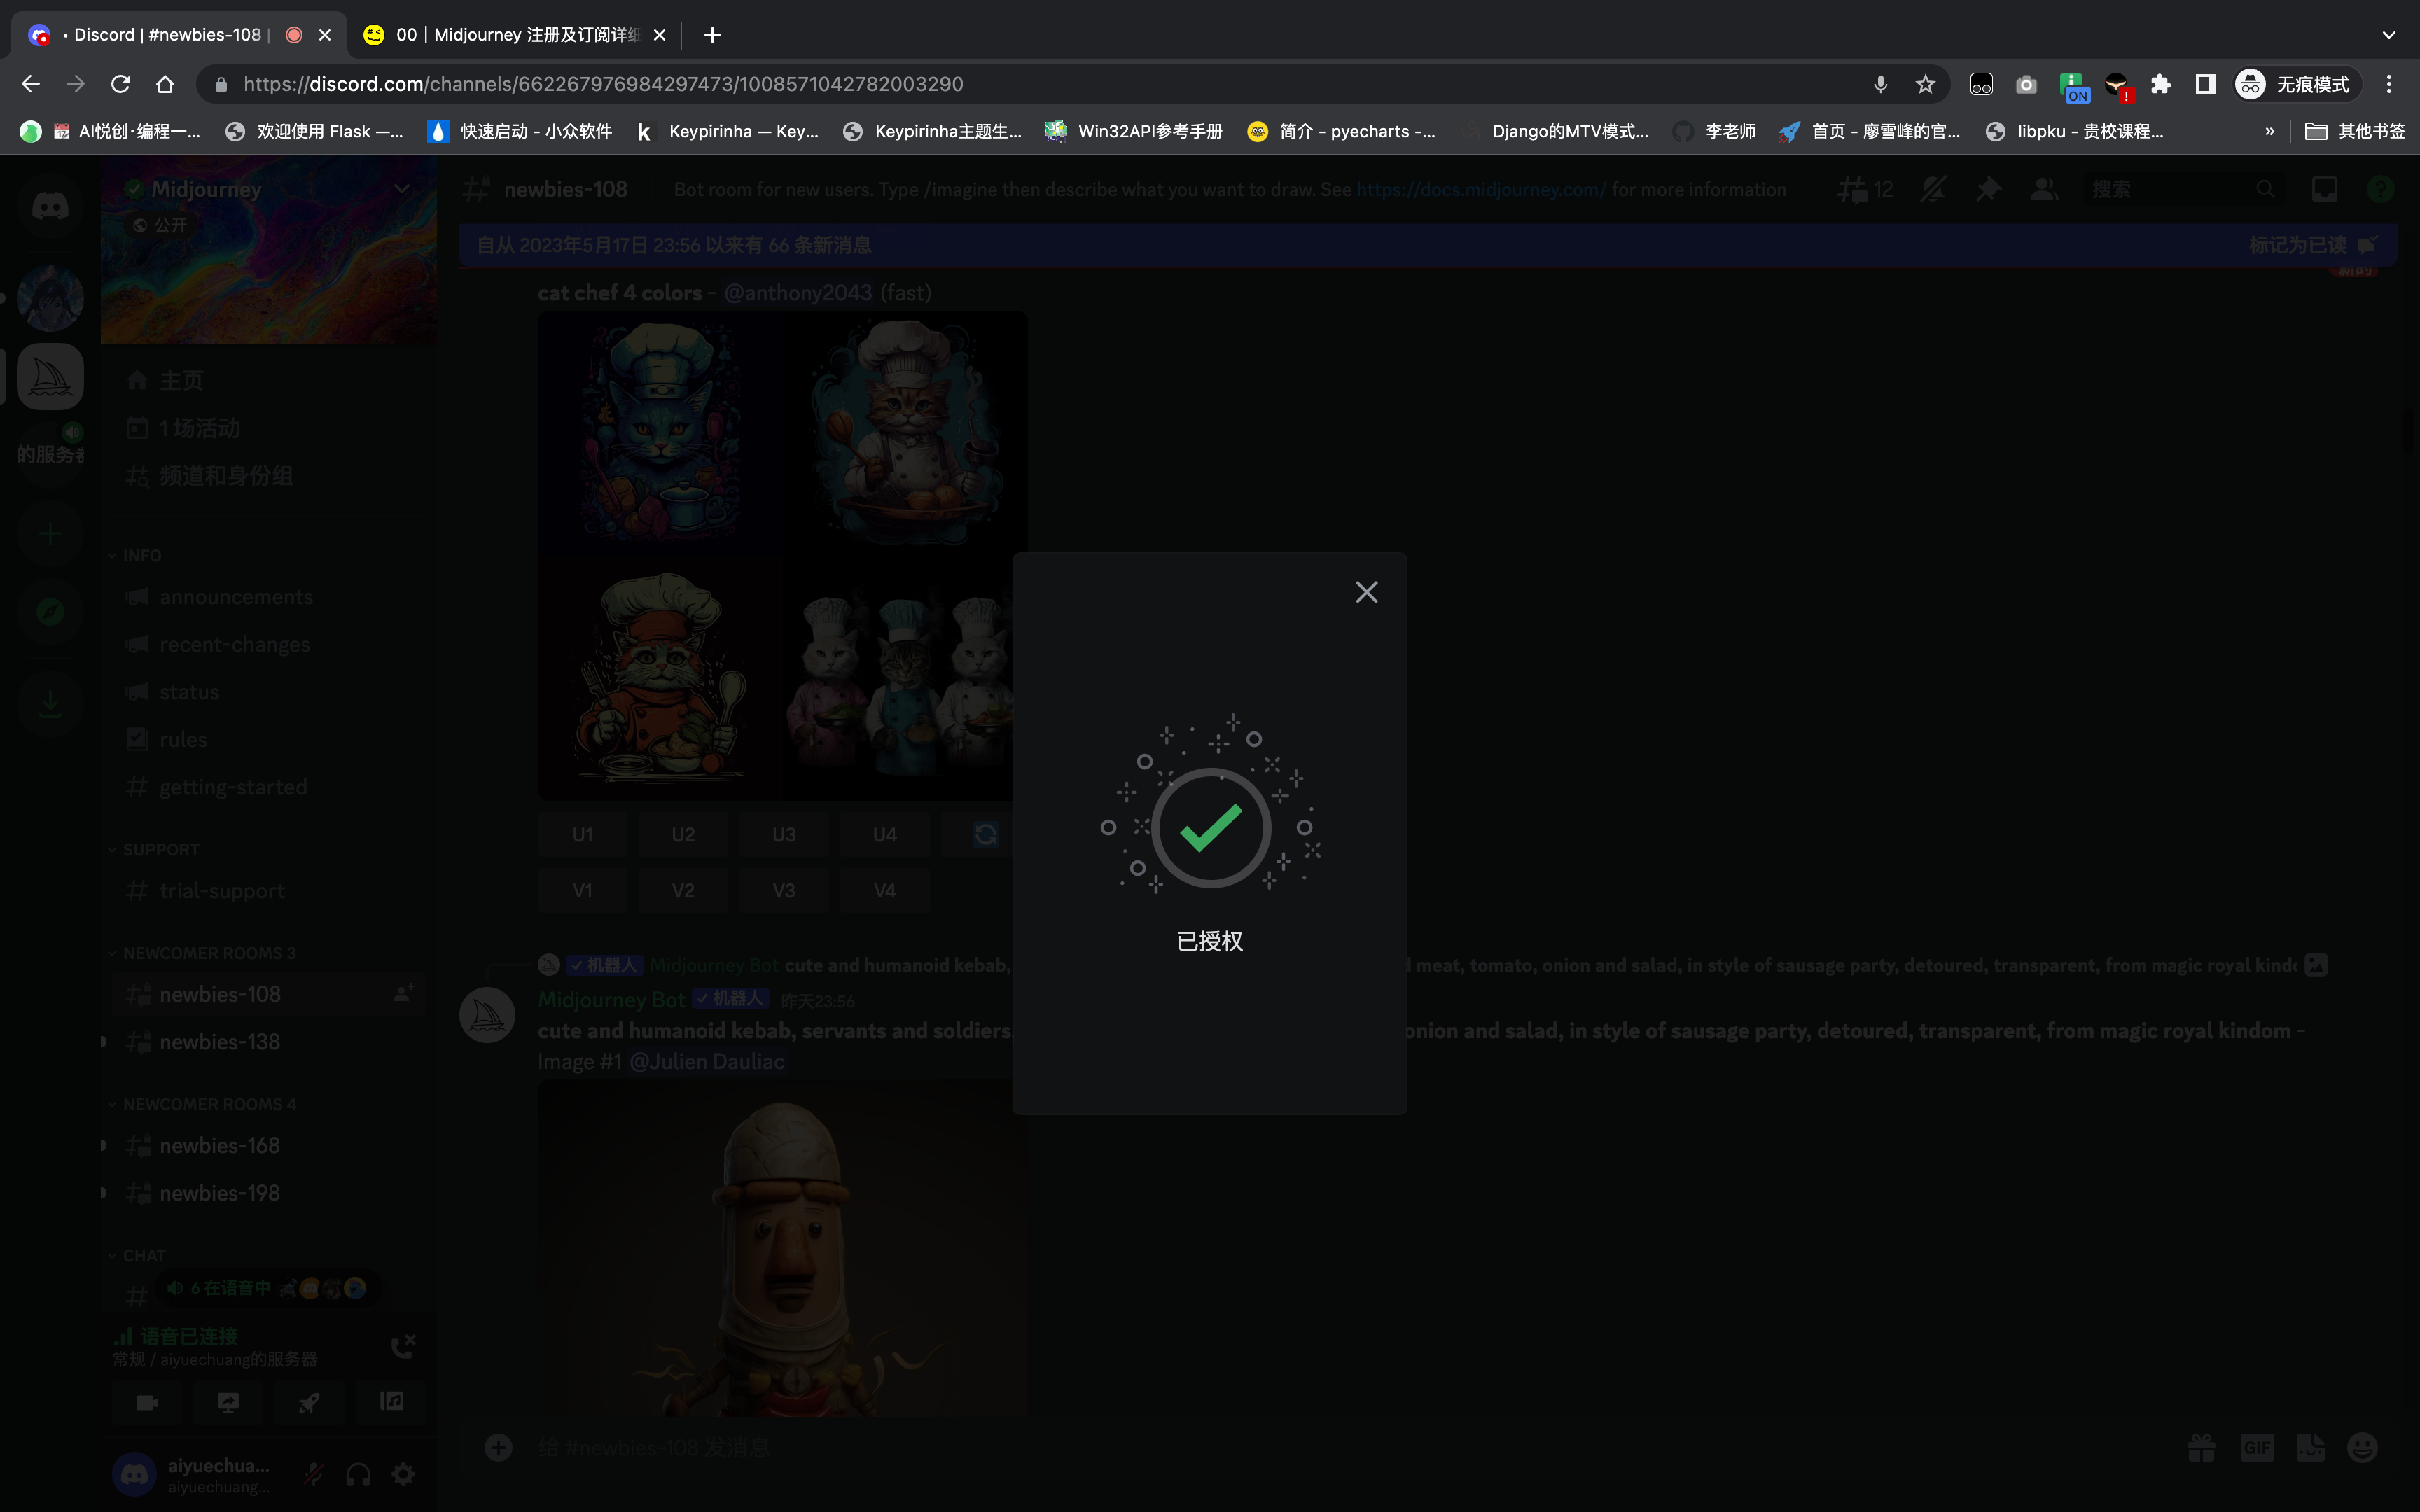The width and height of the screenshot is (2420, 1512).
Task: Reload the page in Chrome
Action: [121, 84]
